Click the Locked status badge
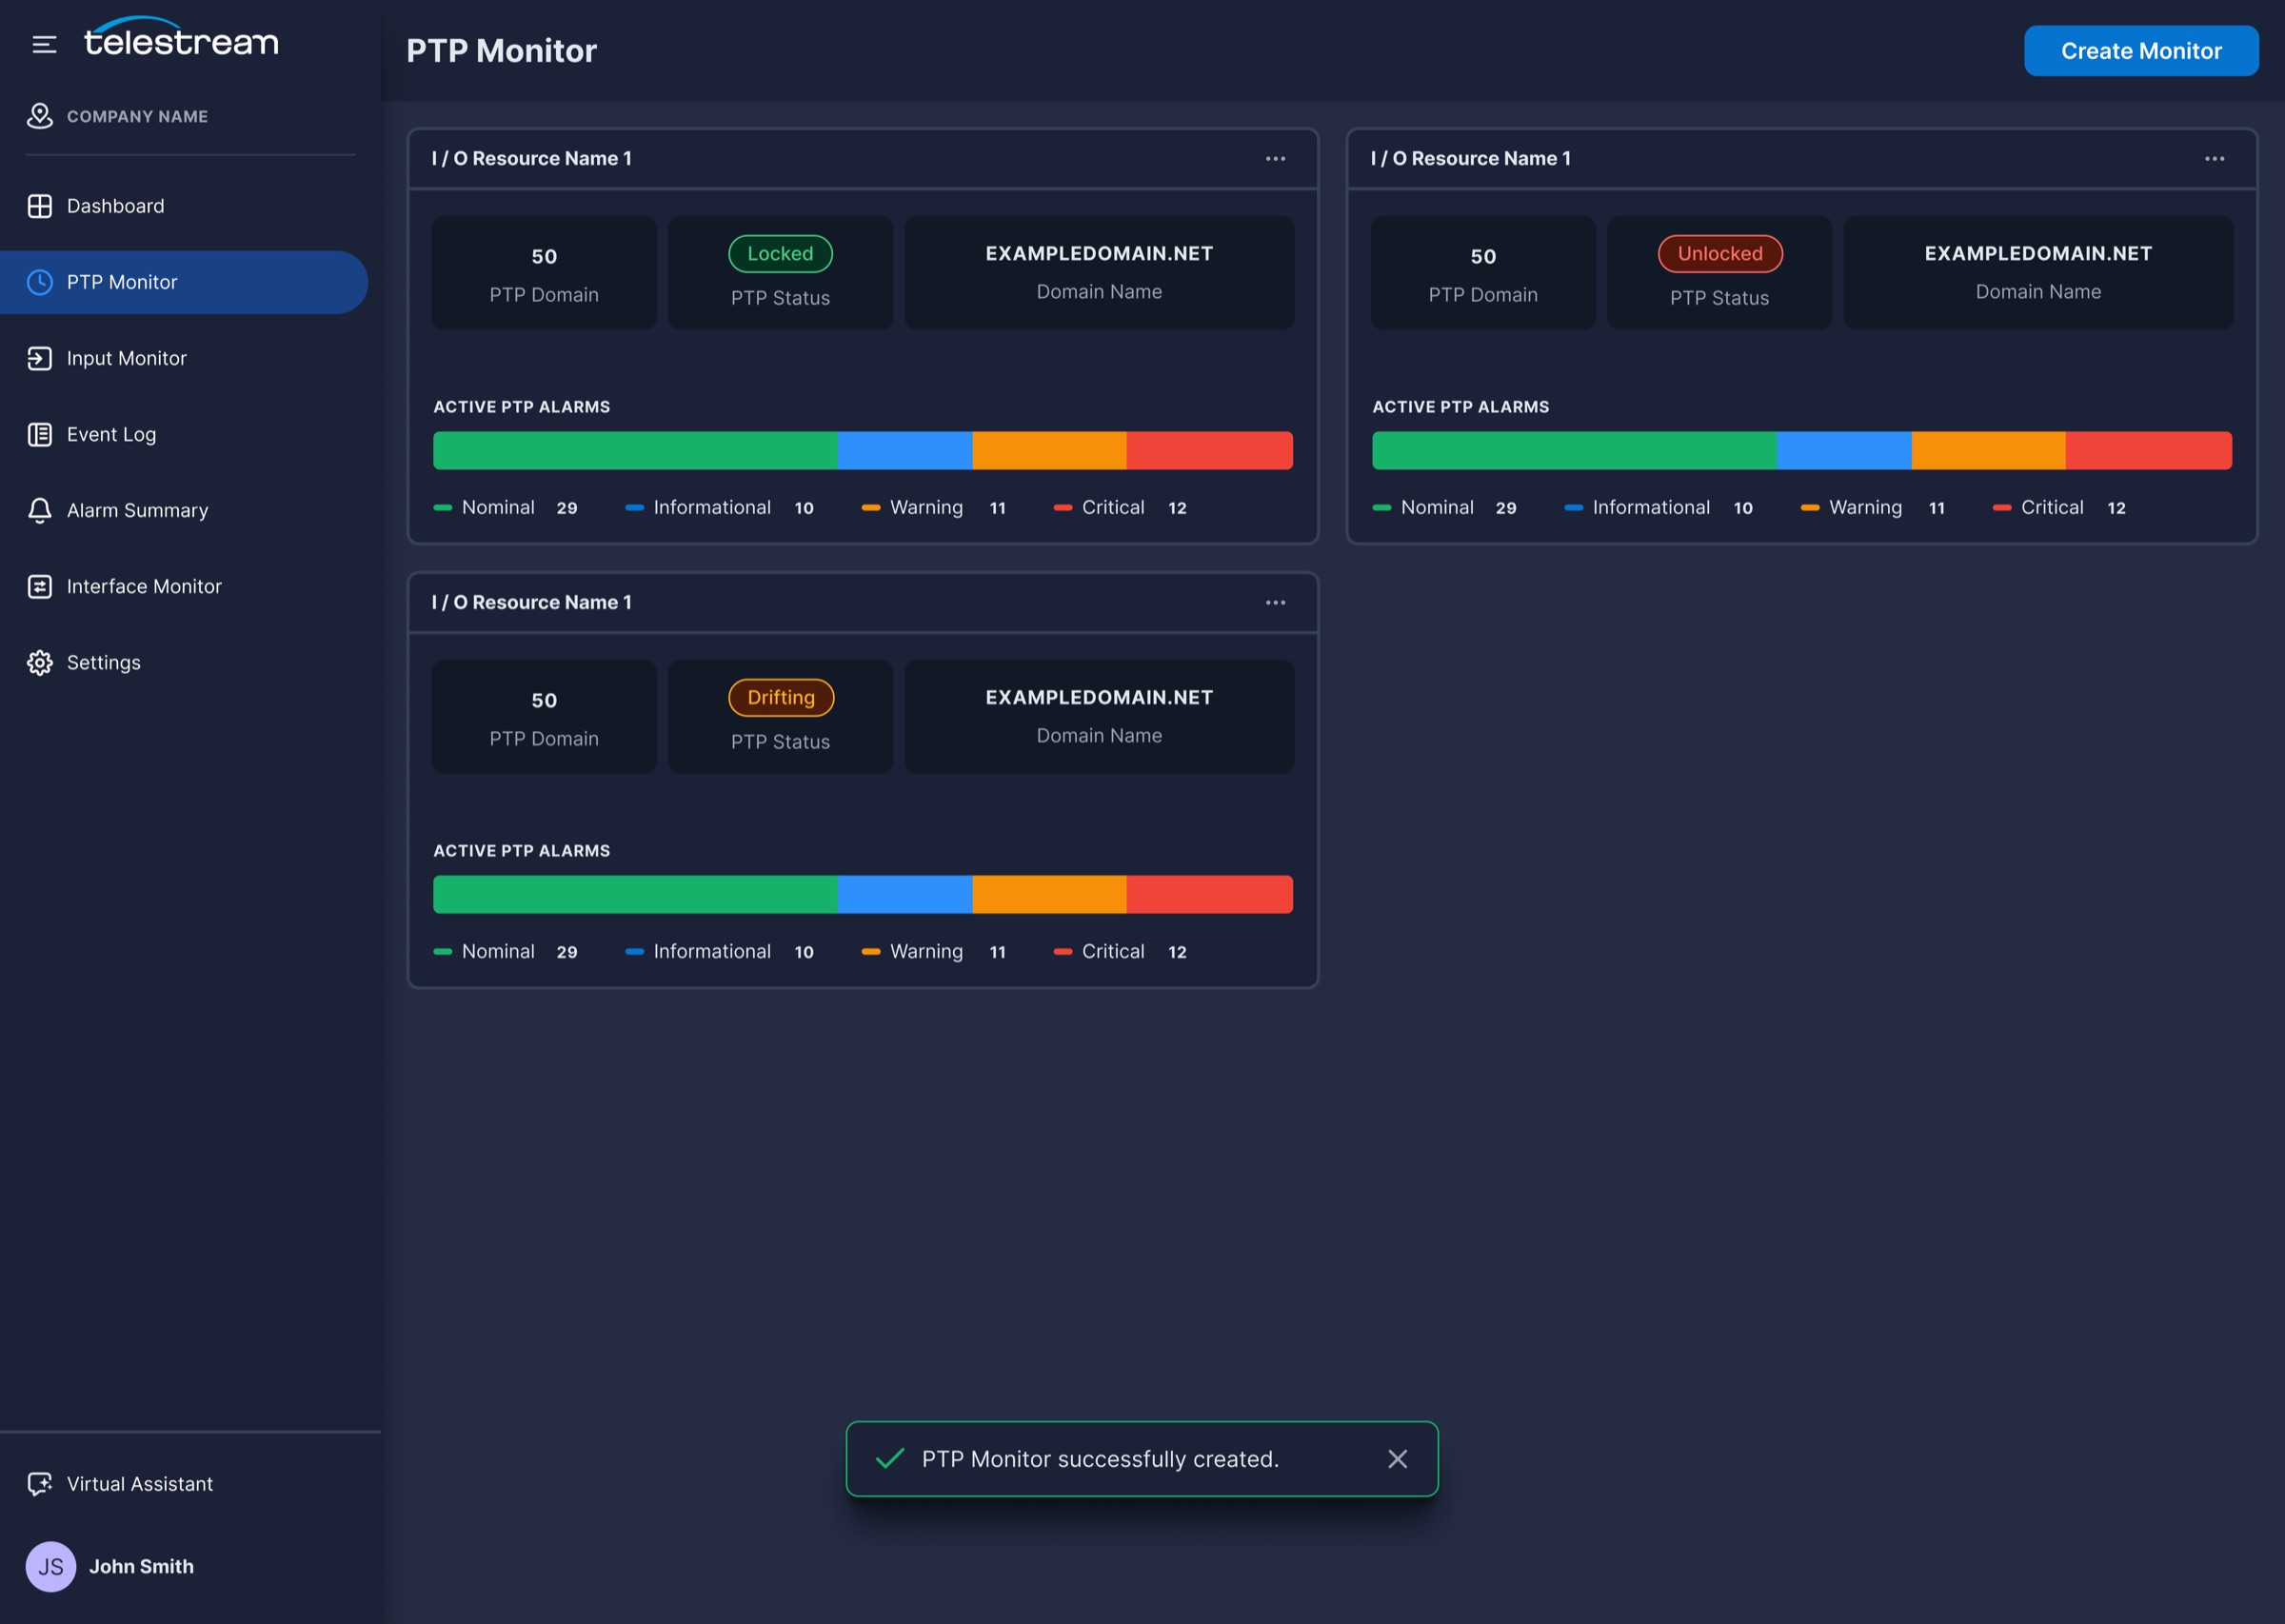Image resolution: width=2285 pixels, height=1624 pixels. (x=780, y=254)
